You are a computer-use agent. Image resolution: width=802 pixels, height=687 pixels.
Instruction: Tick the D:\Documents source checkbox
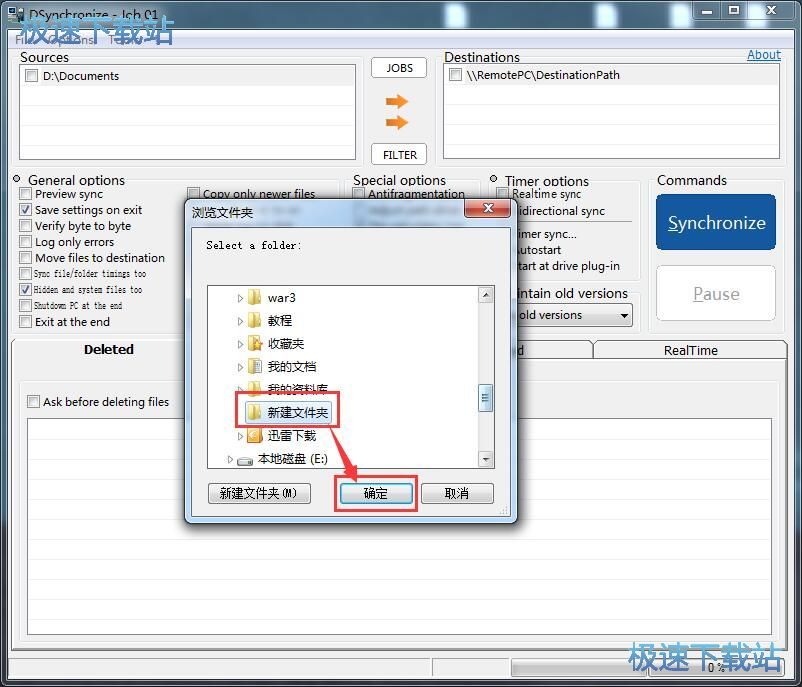click(x=32, y=76)
